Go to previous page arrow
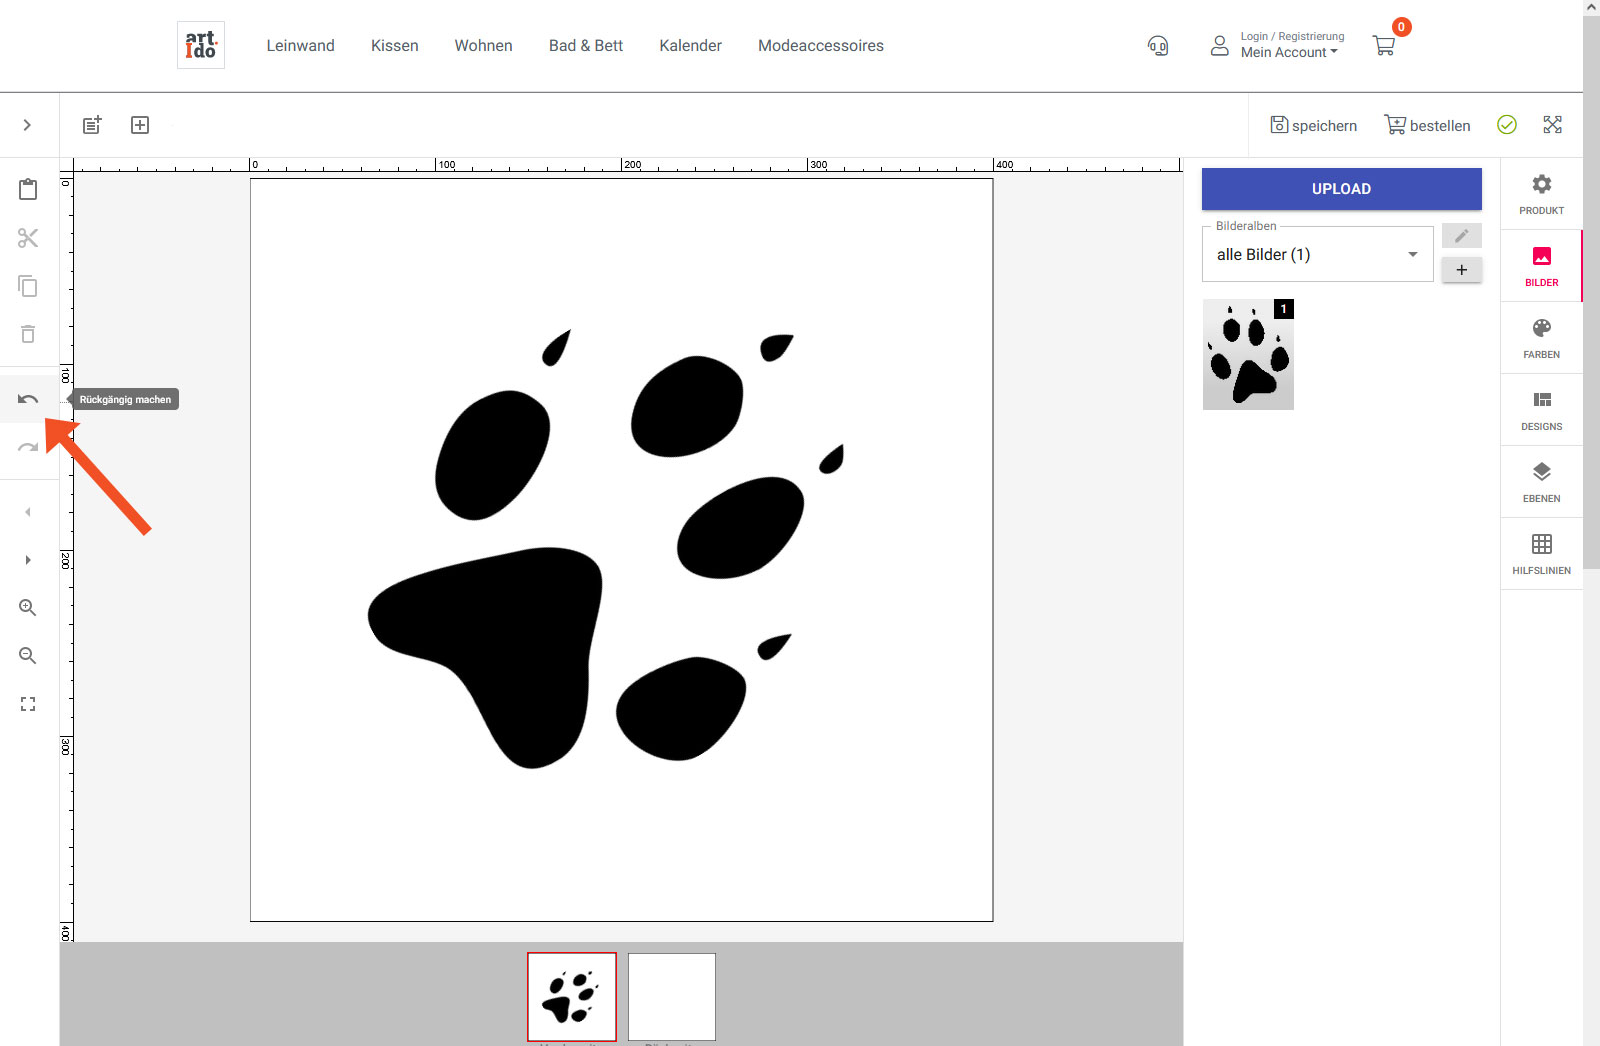 tap(28, 512)
